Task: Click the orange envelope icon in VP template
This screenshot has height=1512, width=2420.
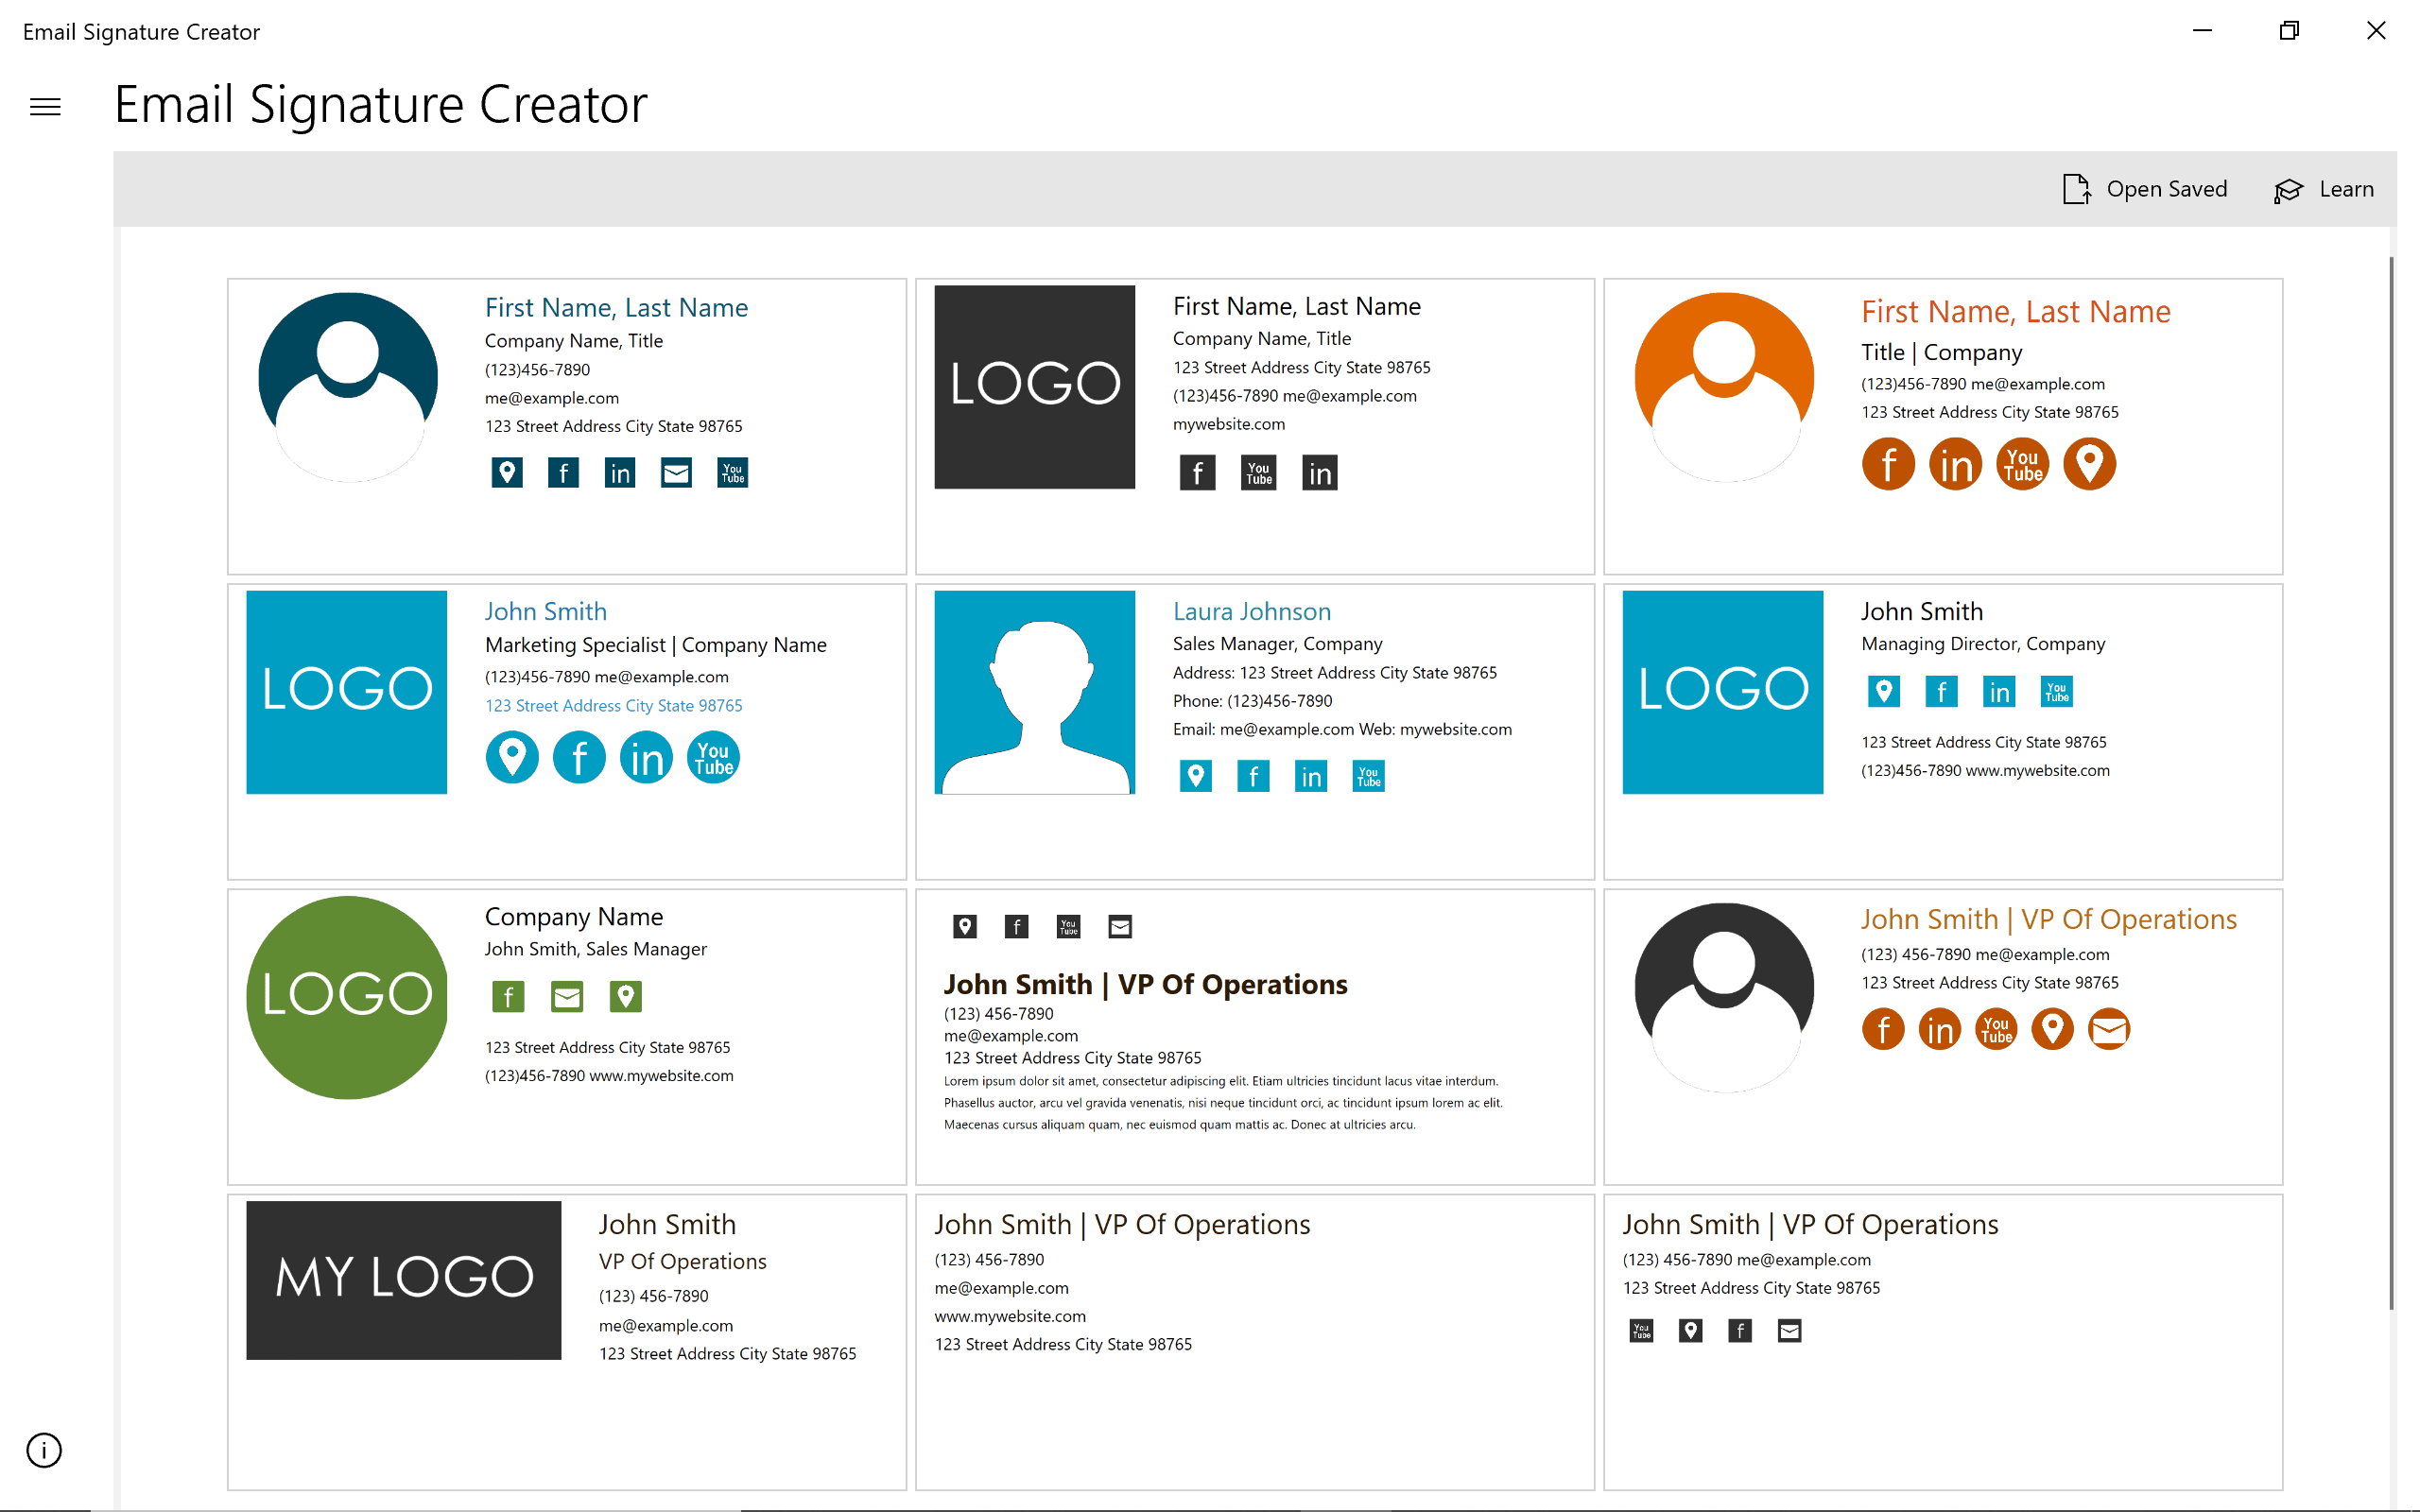Action: [2109, 1029]
